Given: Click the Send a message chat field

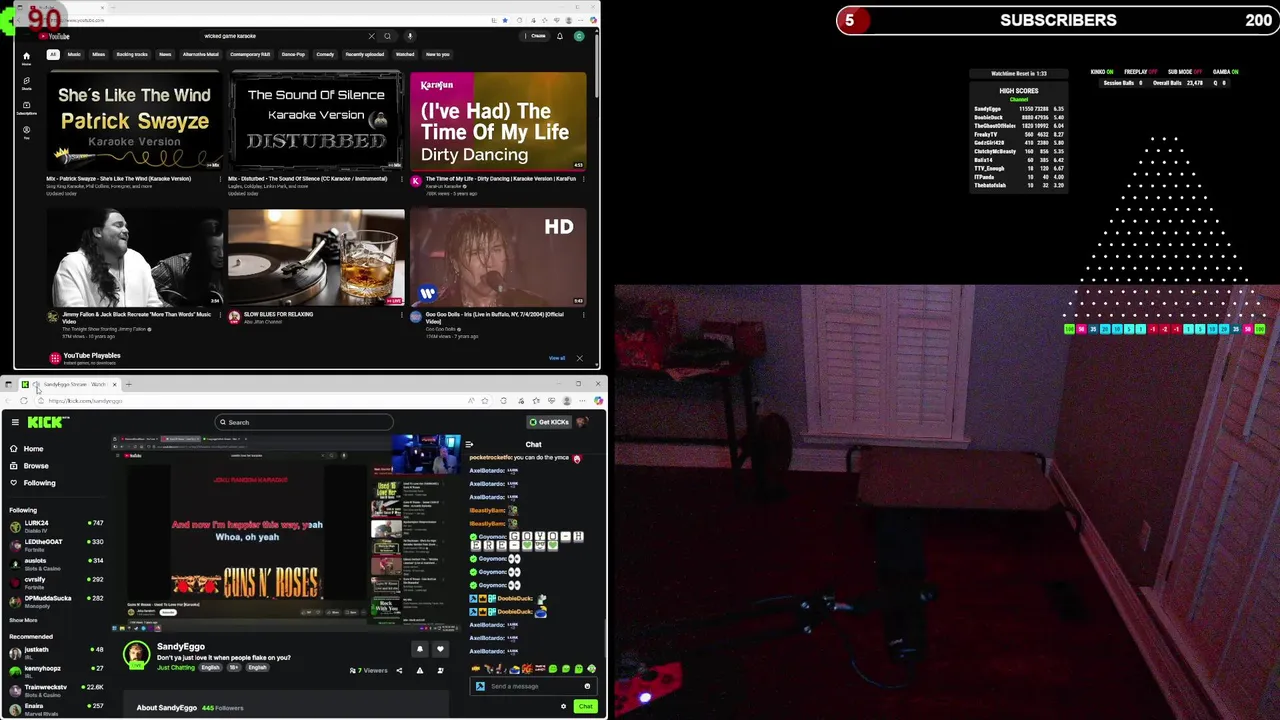Looking at the screenshot, I should tap(533, 686).
